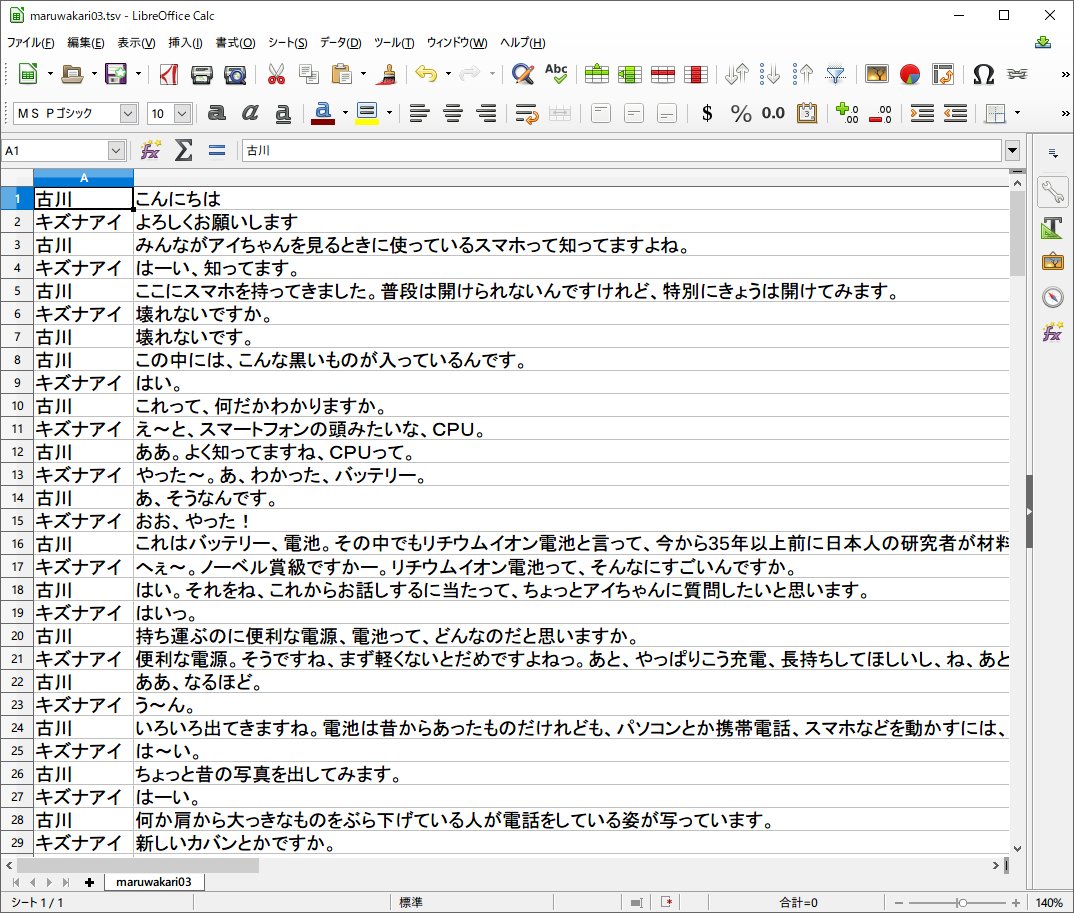Screen dimensions: 1074x913
Task: Insert a hyperlink with the chain icon
Action: coord(1016,74)
